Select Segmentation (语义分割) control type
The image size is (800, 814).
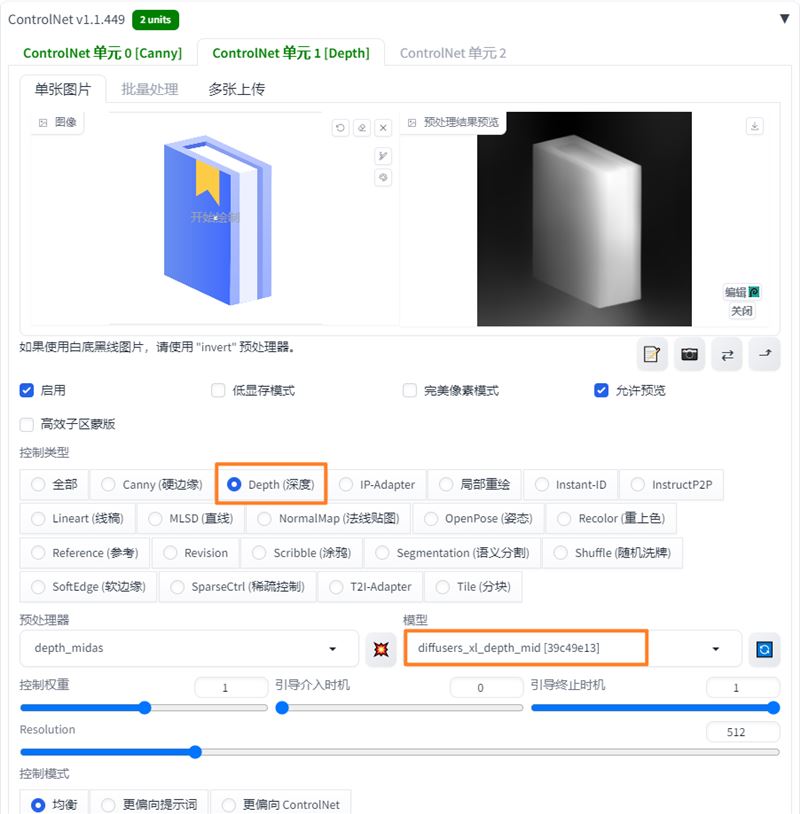(452, 553)
